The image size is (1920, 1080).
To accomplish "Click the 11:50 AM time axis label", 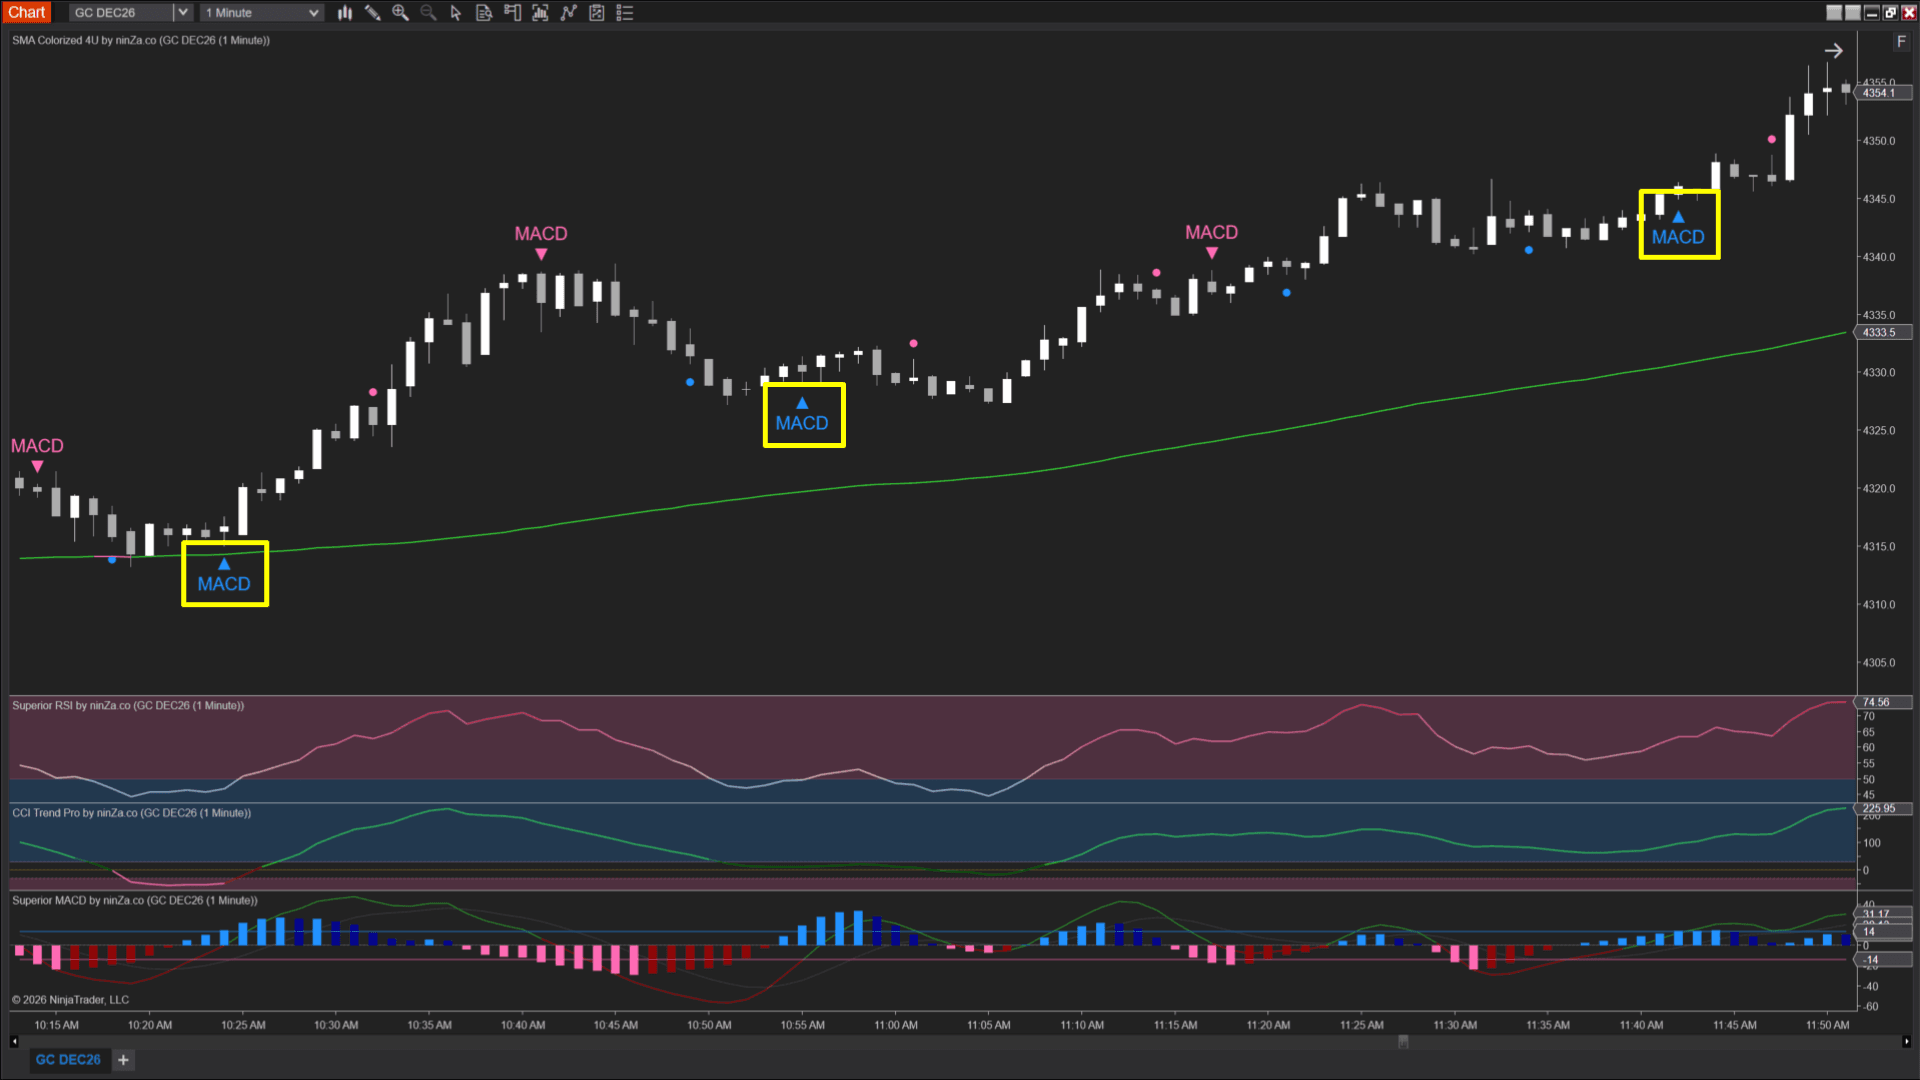I will (x=1827, y=1025).
